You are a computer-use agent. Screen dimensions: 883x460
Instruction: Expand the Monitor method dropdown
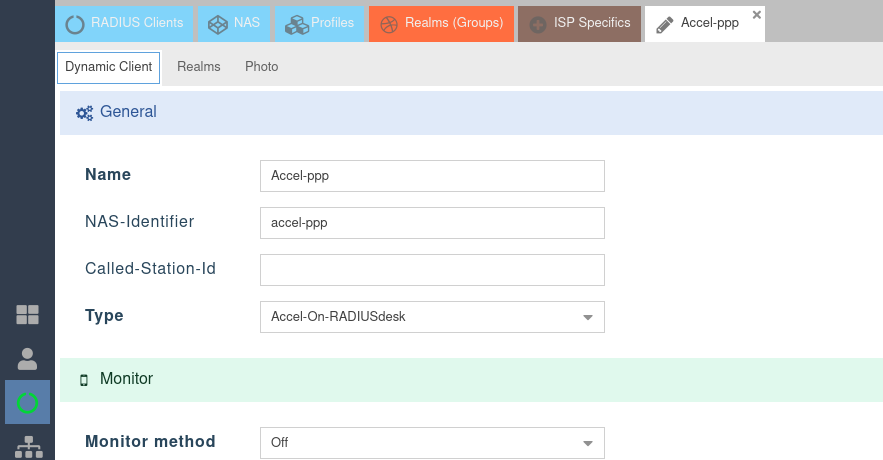coord(588,443)
